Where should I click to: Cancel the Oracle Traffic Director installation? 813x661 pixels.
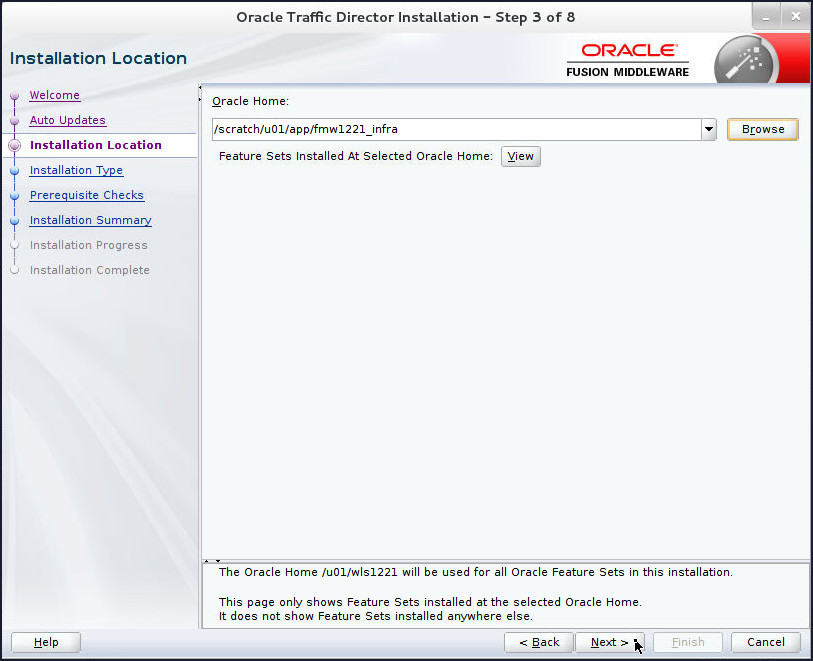[x=765, y=642]
